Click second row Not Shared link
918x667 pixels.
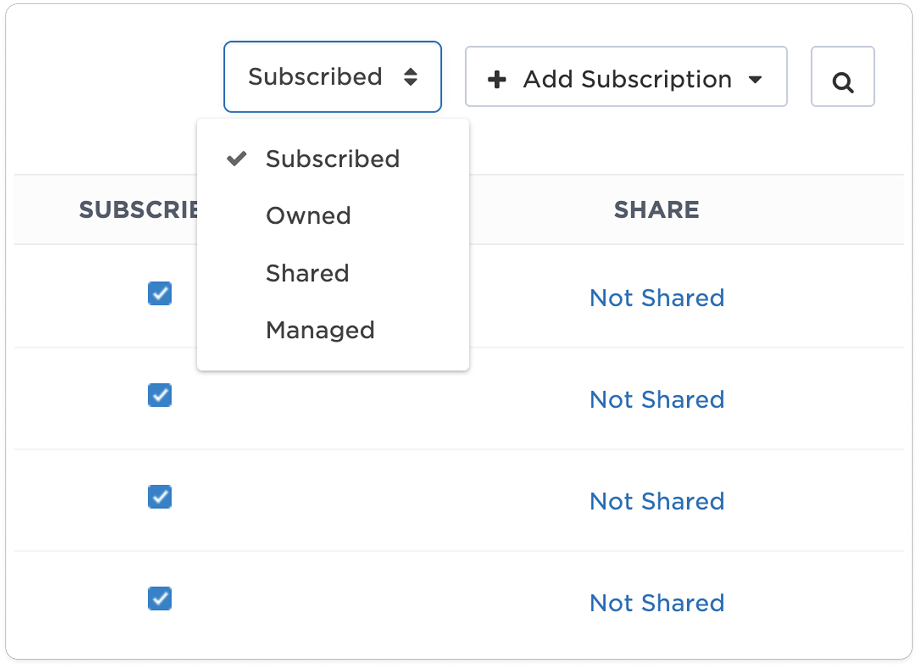point(657,400)
